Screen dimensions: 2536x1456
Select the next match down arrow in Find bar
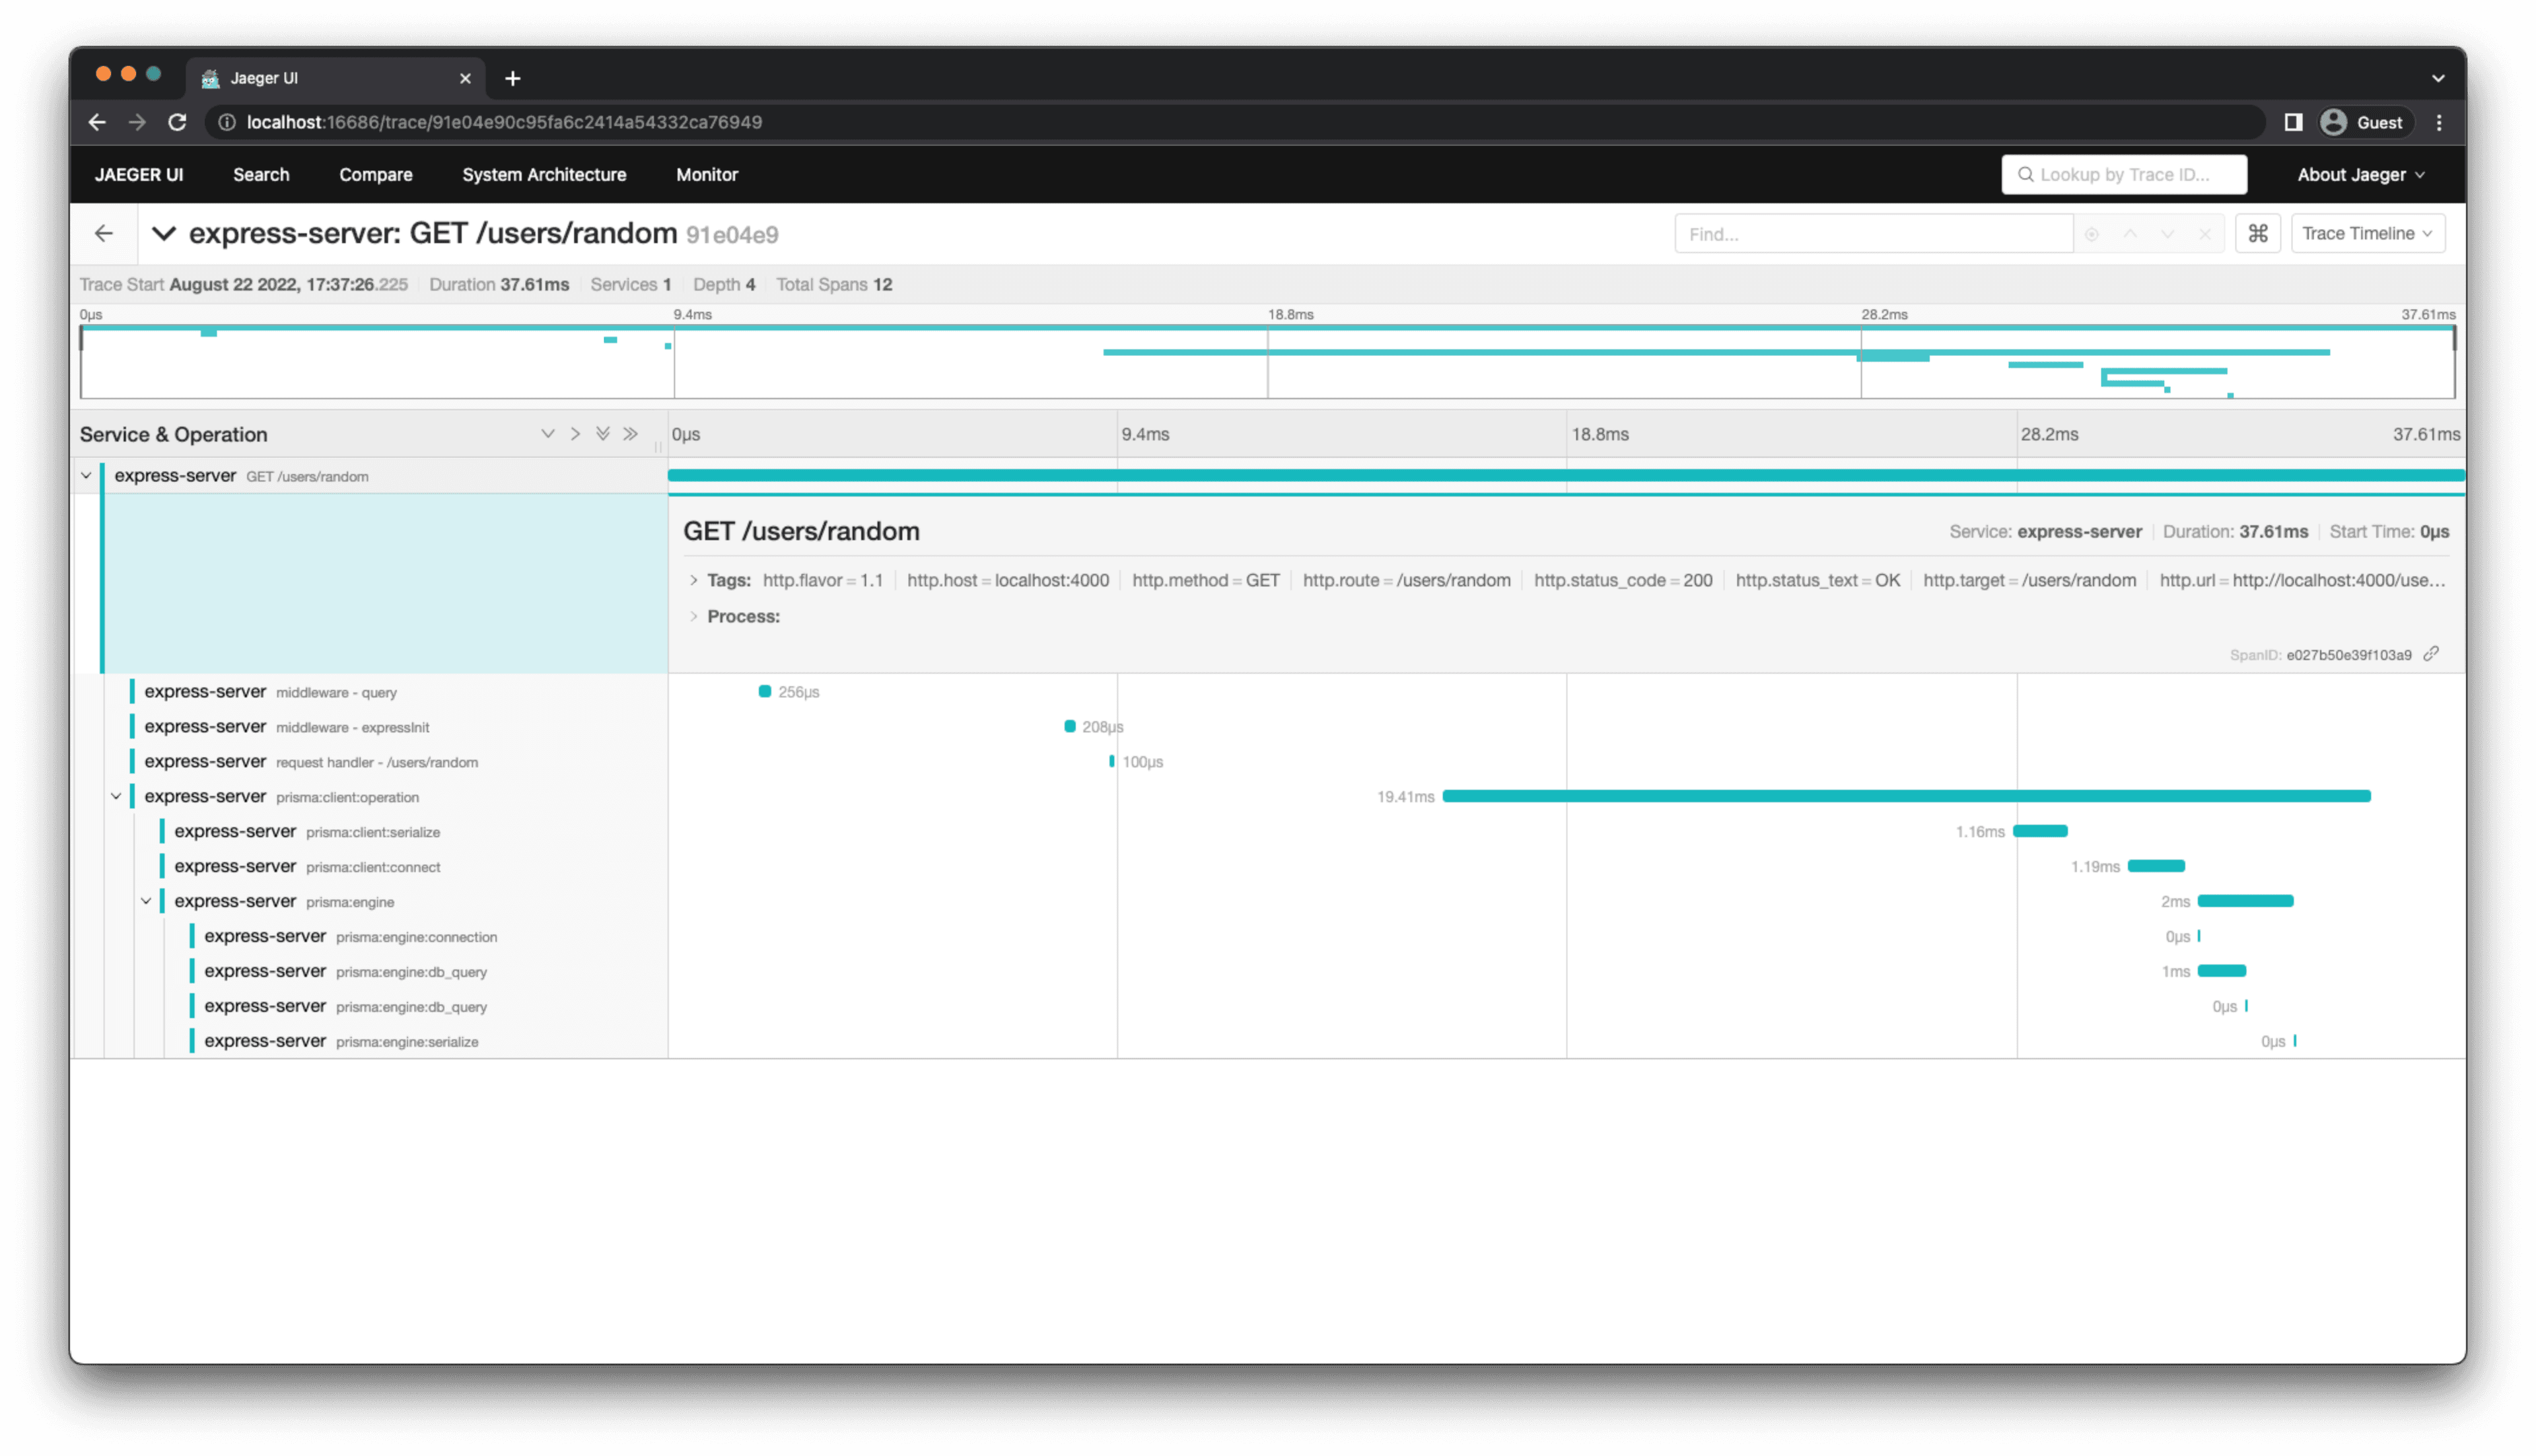(2168, 233)
